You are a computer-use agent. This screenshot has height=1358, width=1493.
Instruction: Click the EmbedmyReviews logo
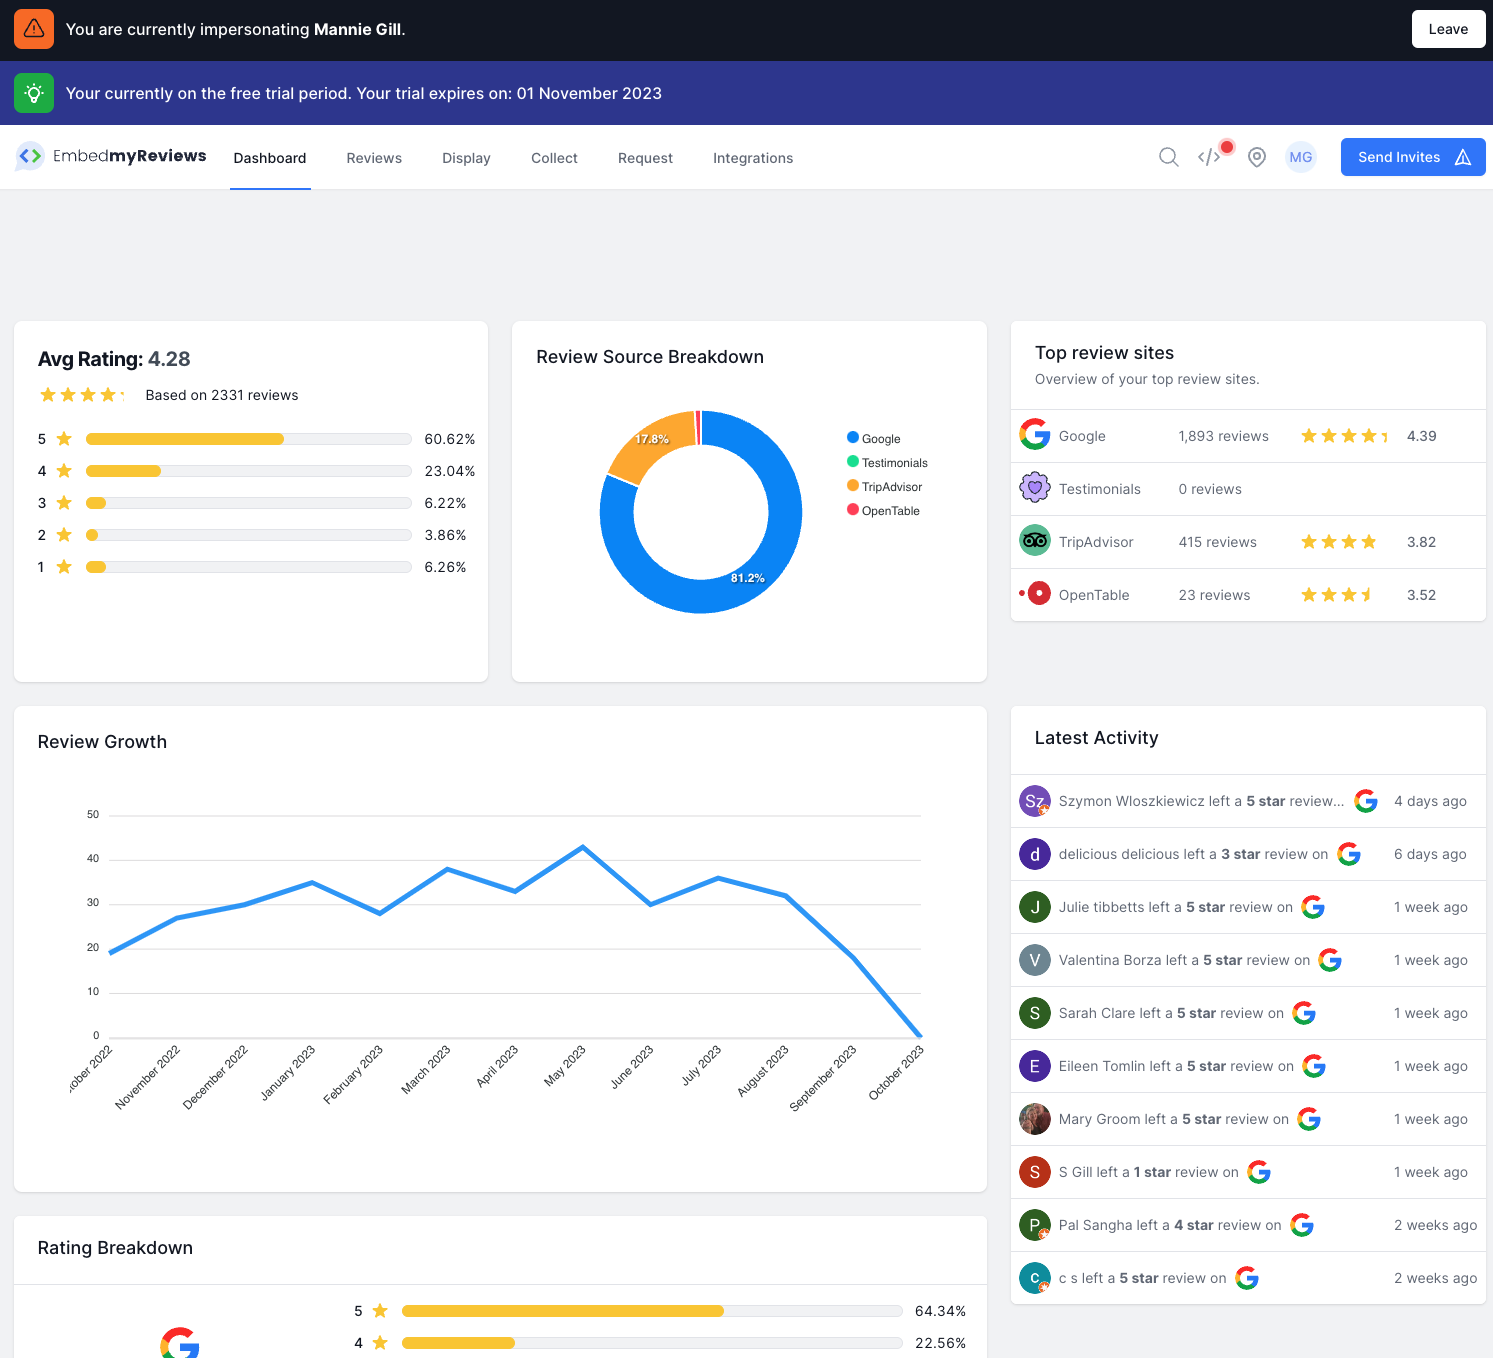[x=112, y=156]
